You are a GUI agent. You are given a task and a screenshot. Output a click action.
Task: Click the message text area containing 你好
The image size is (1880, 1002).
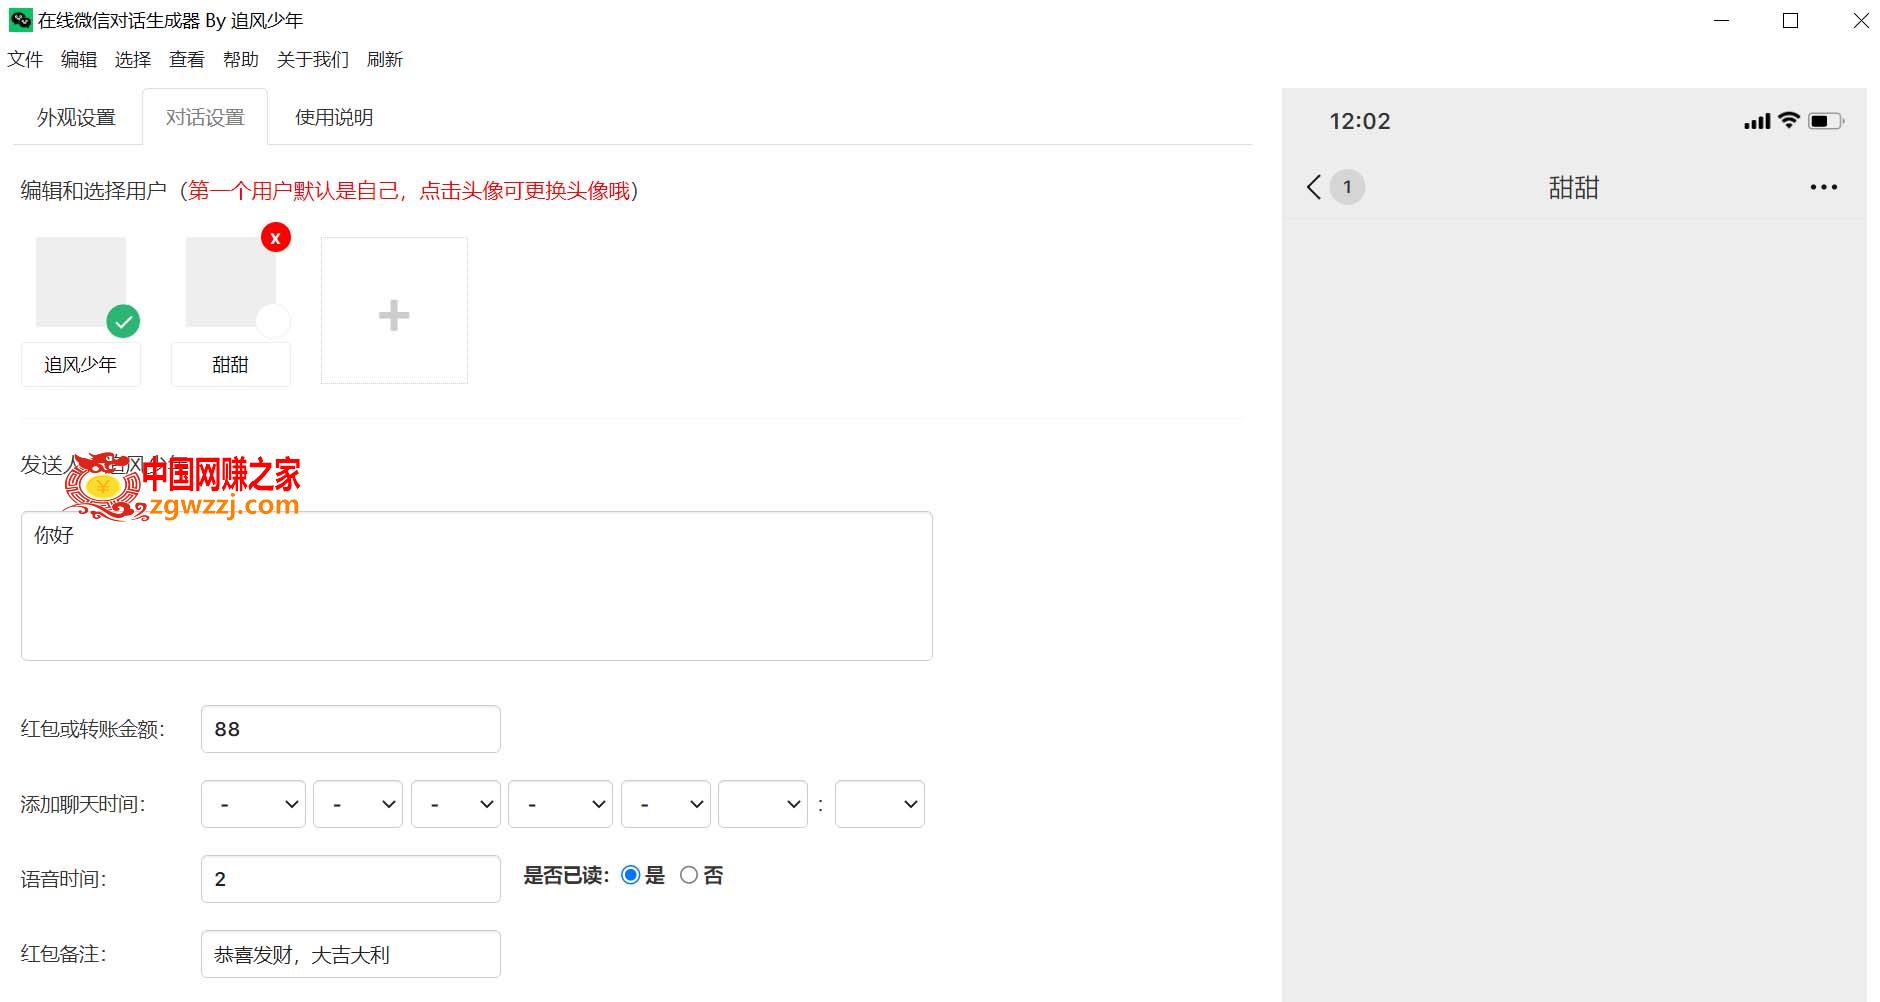477,586
